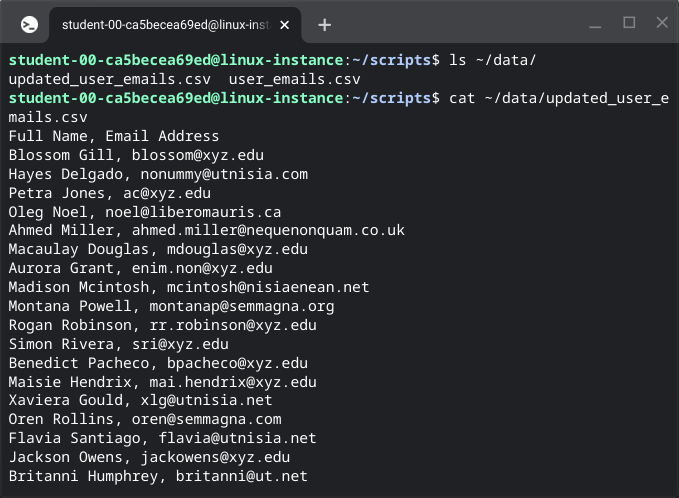Image resolution: width=679 pixels, height=498 pixels.
Task: Click the 'Xaviera Gould, xlg@utnisia.net' line
Action: pos(140,400)
